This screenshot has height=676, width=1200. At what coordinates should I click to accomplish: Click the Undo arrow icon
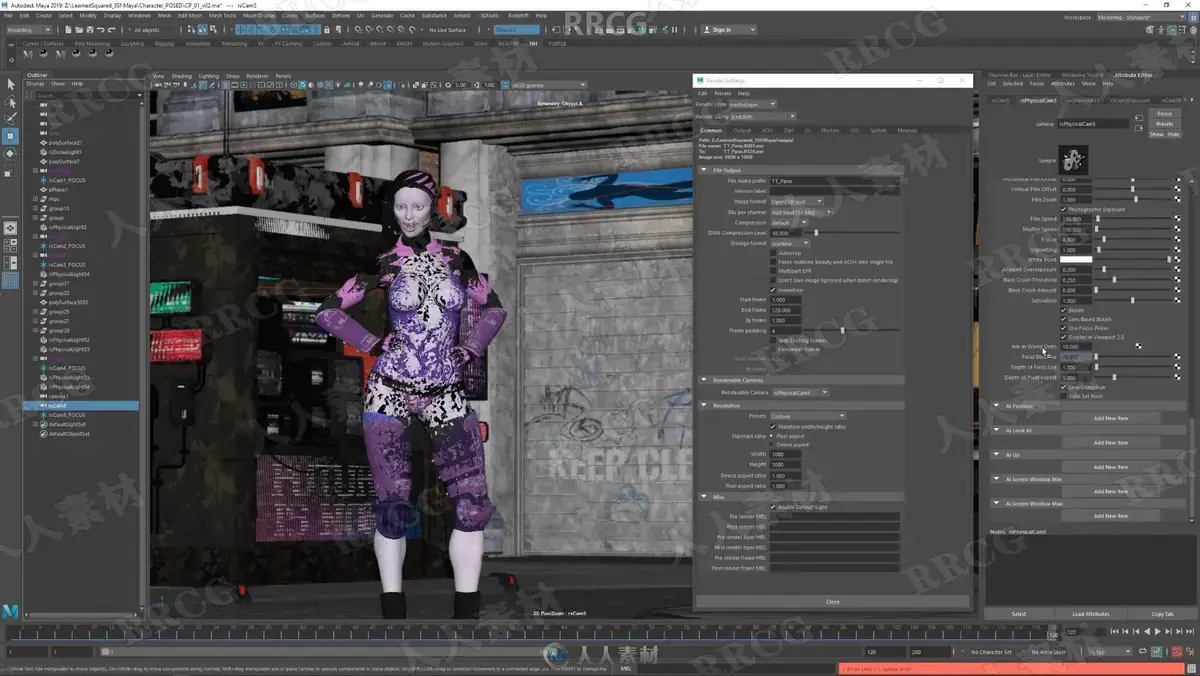99,30
